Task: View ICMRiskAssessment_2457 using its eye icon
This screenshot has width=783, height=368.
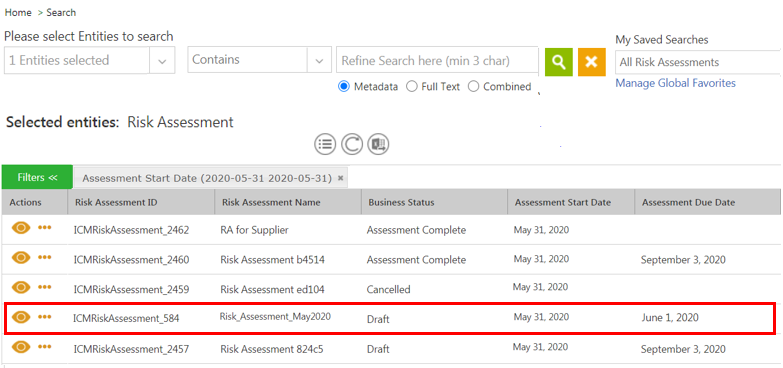Action: (x=21, y=347)
